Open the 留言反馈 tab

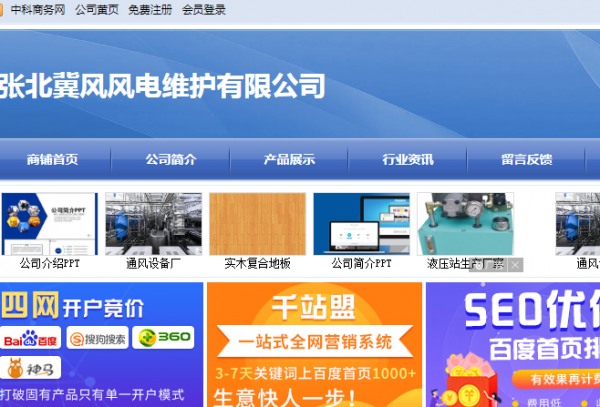526,159
